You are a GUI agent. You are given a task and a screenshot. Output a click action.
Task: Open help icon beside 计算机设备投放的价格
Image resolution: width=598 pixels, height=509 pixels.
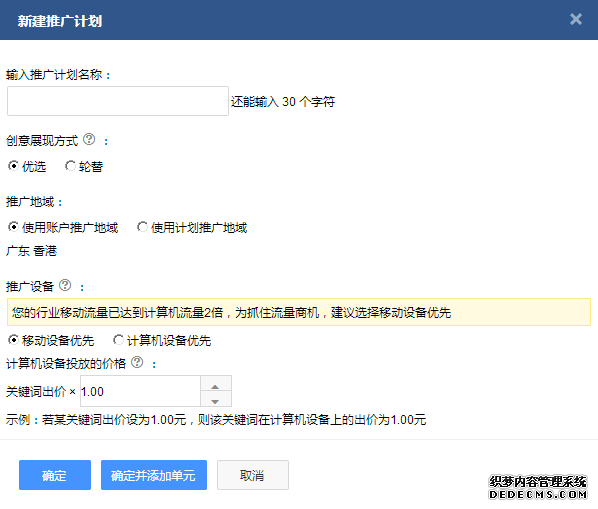coord(137,362)
